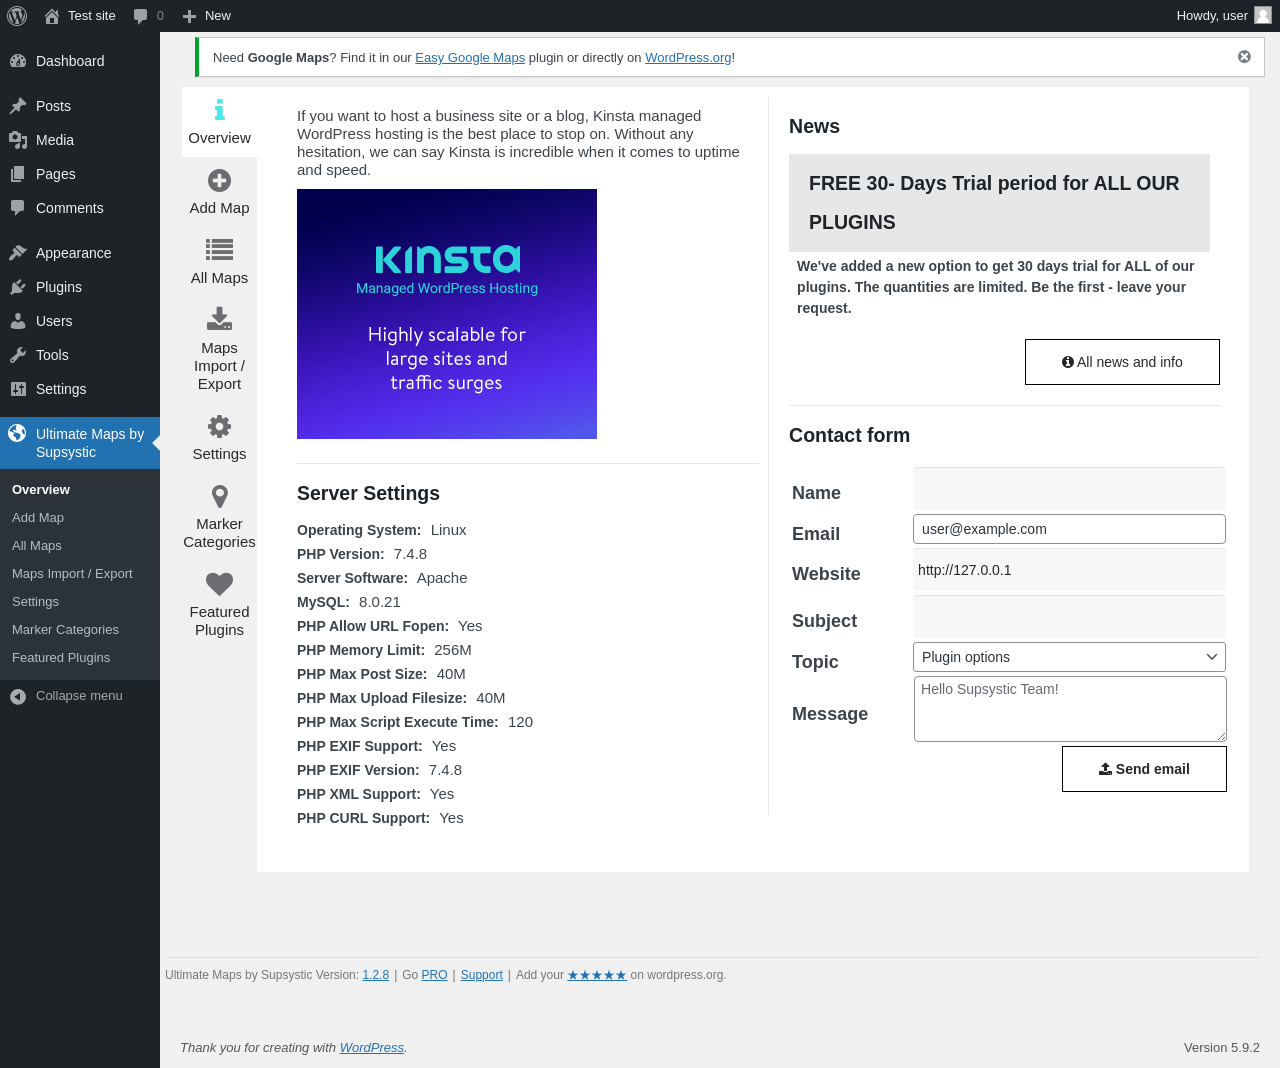Screen dimensions: 1280x1068
Task: Click the All Maps list icon
Action: tap(220, 249)
